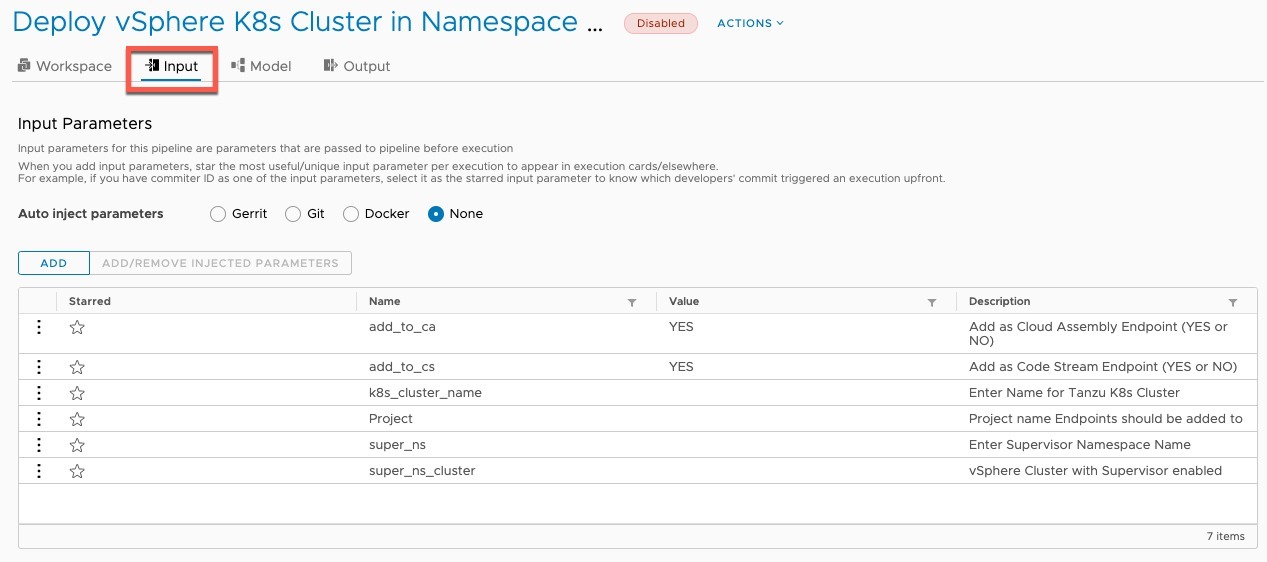Click the Disabled status badge
The width and height of the screenshot is (1267, 562).
coord(661,23)
